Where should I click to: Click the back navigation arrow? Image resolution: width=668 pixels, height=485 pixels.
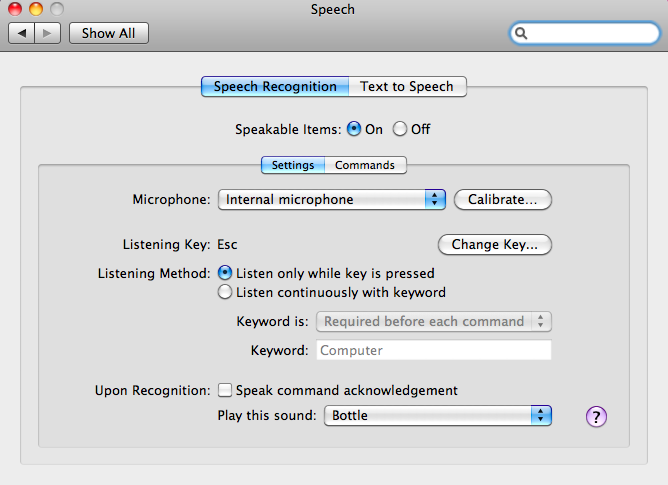(22, 33)
